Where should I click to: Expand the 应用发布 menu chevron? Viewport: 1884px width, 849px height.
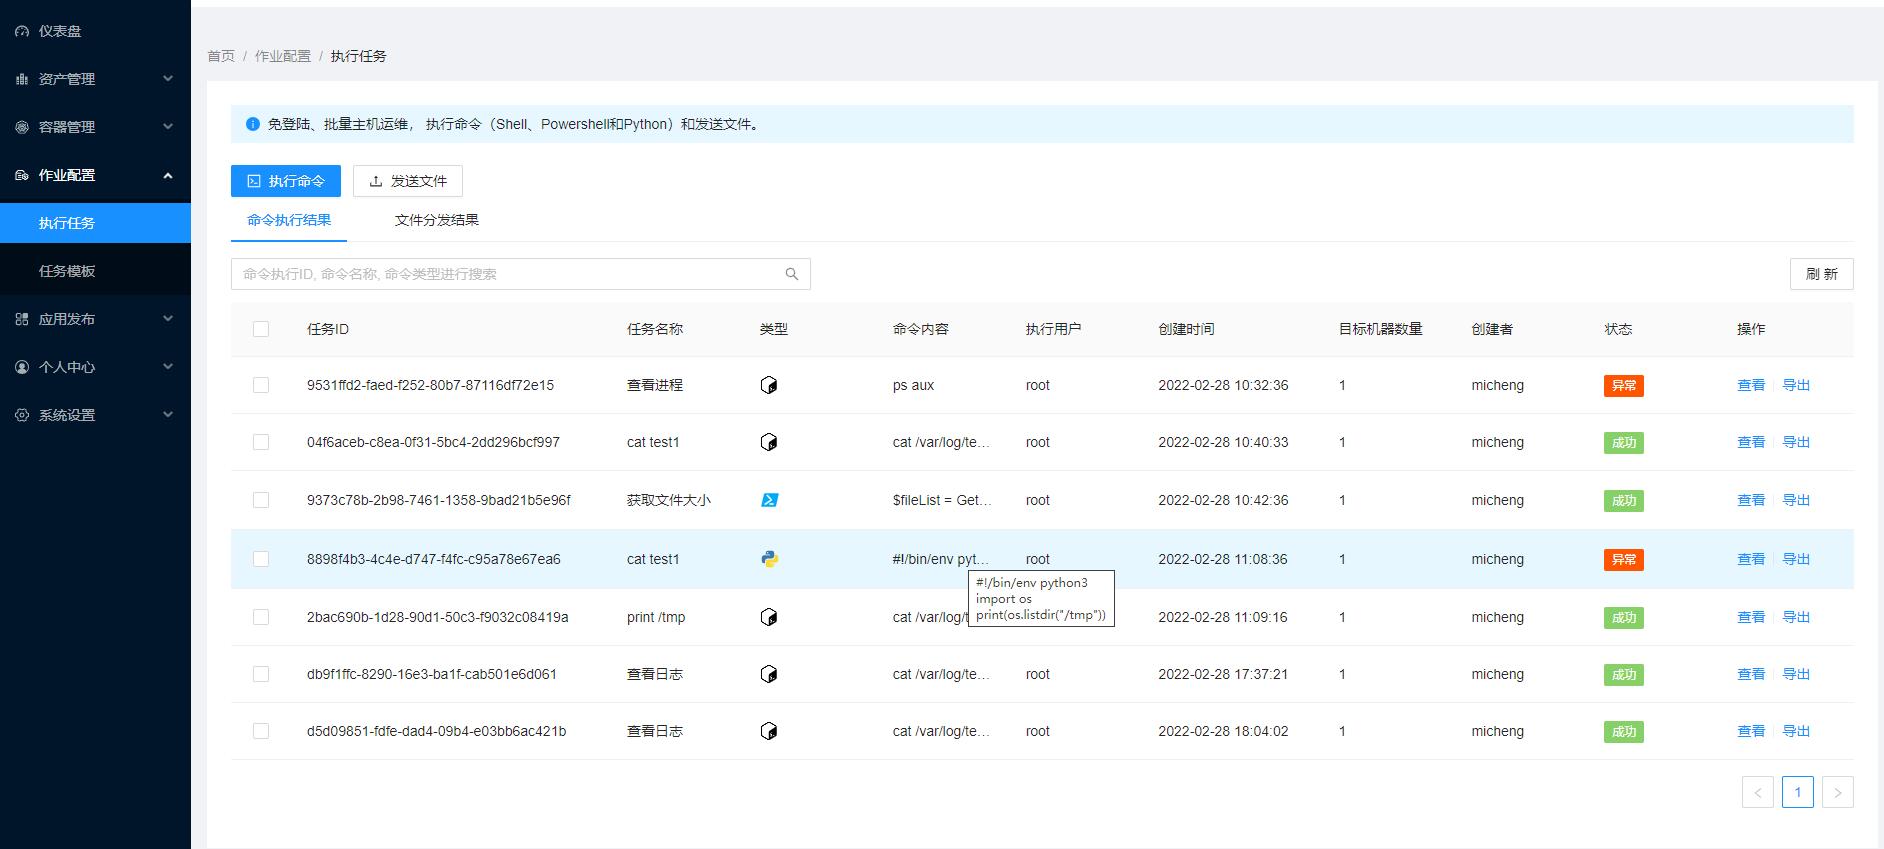pos(168,319)
